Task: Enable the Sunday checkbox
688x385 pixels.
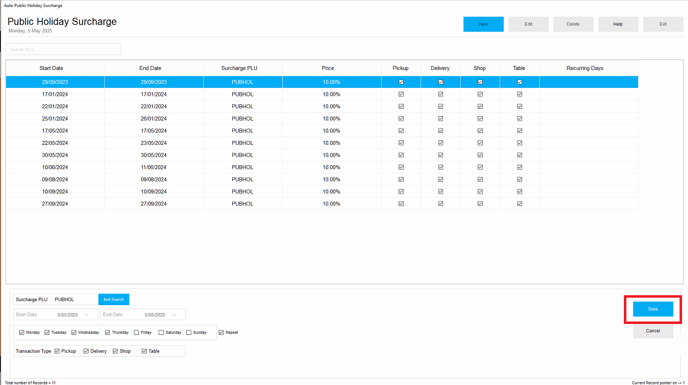Action: coord(189,333)
